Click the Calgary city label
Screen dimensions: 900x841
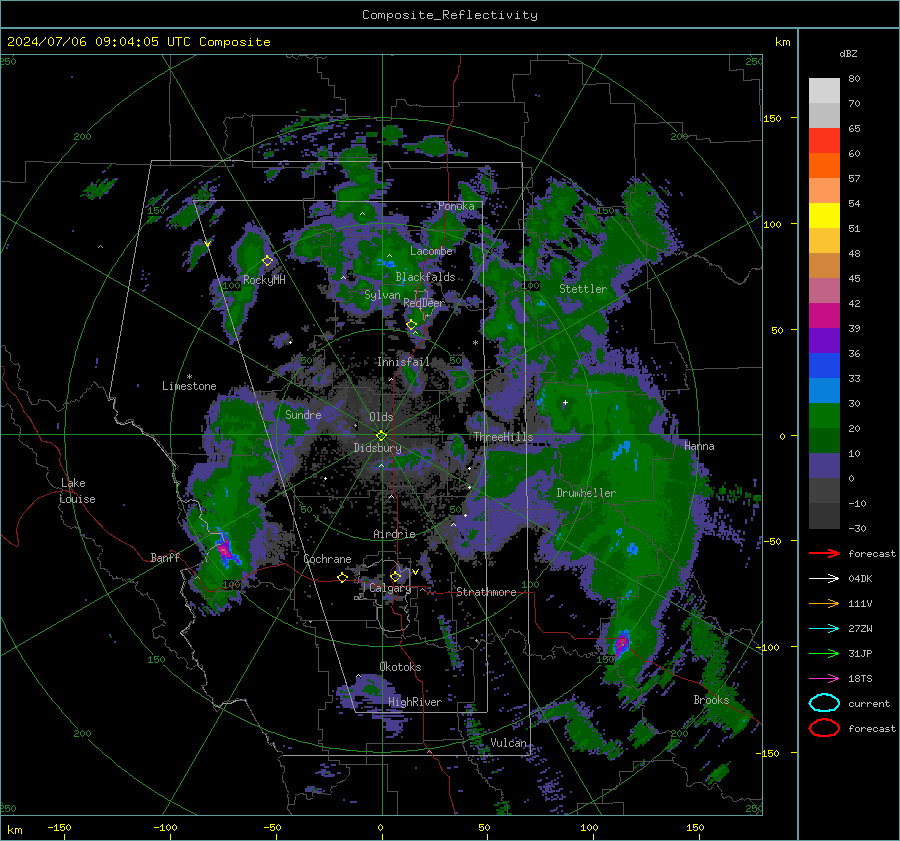coord(390,588)
